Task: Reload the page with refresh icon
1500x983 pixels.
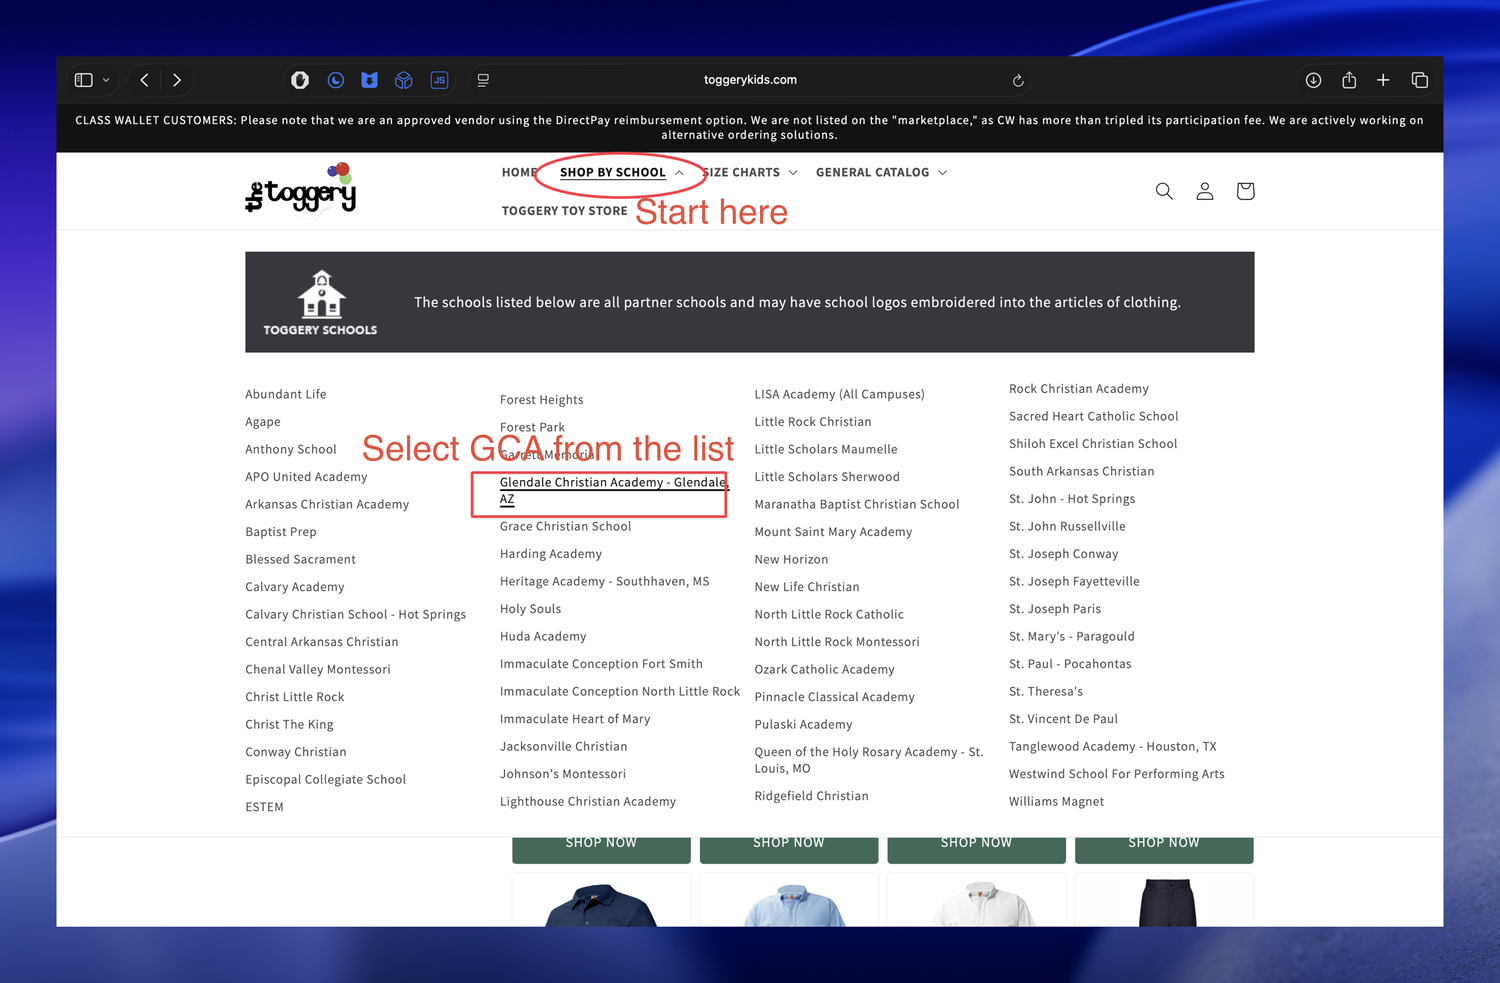Action: [1018, 80]
